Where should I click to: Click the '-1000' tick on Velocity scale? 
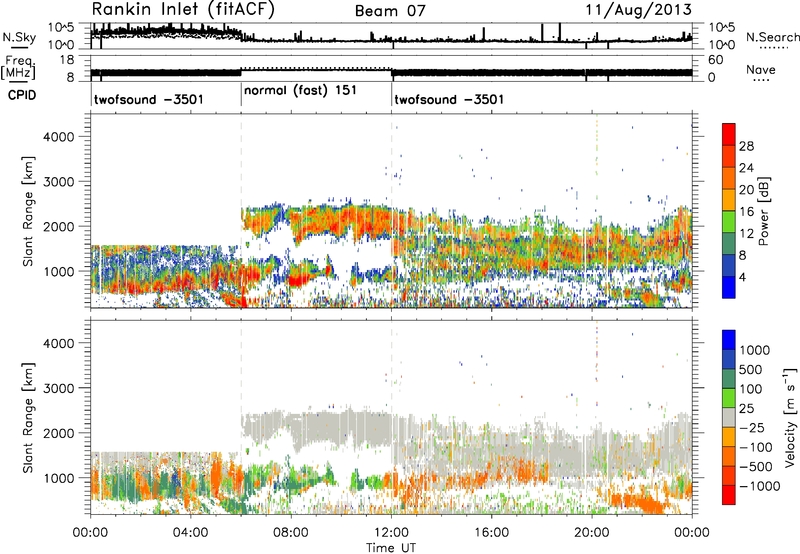pyautogui.click(x=759, y=486)
